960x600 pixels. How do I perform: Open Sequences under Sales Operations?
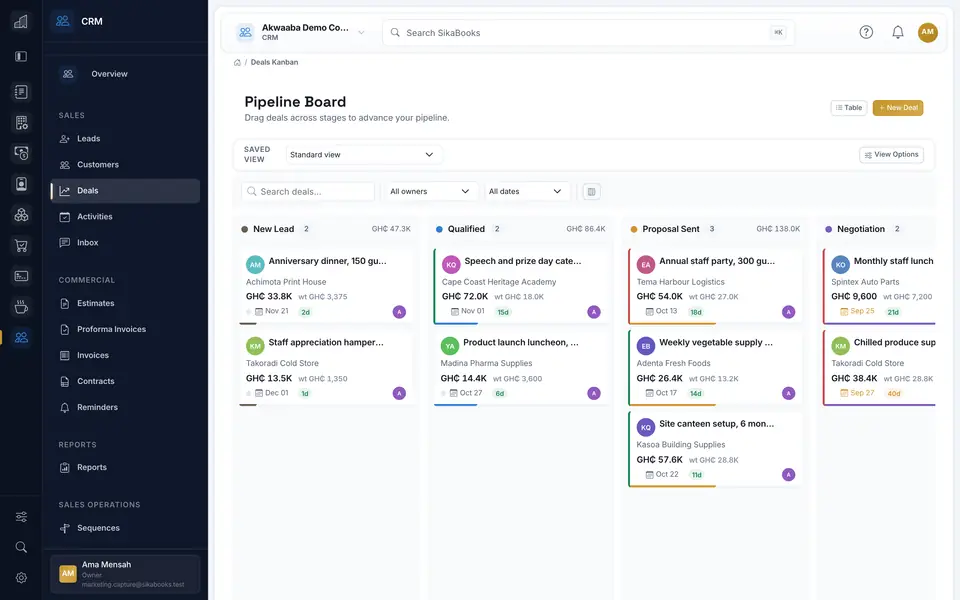tap(125, 528)
